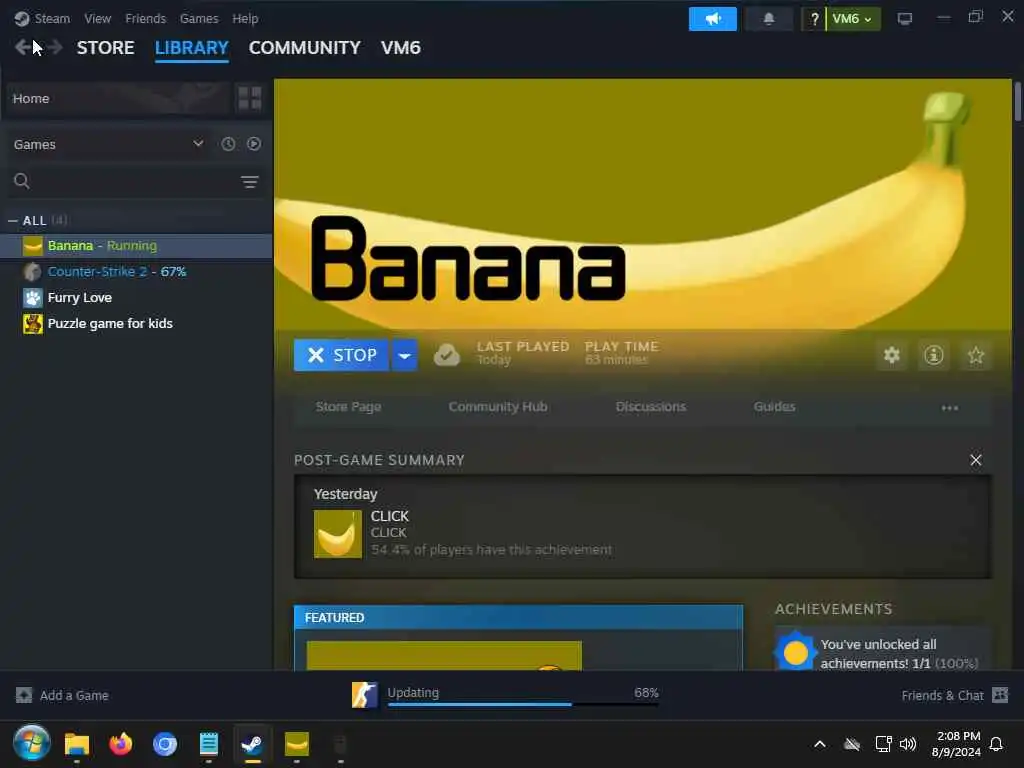
Task: Select Banana in games list
Action: [136, 246]
